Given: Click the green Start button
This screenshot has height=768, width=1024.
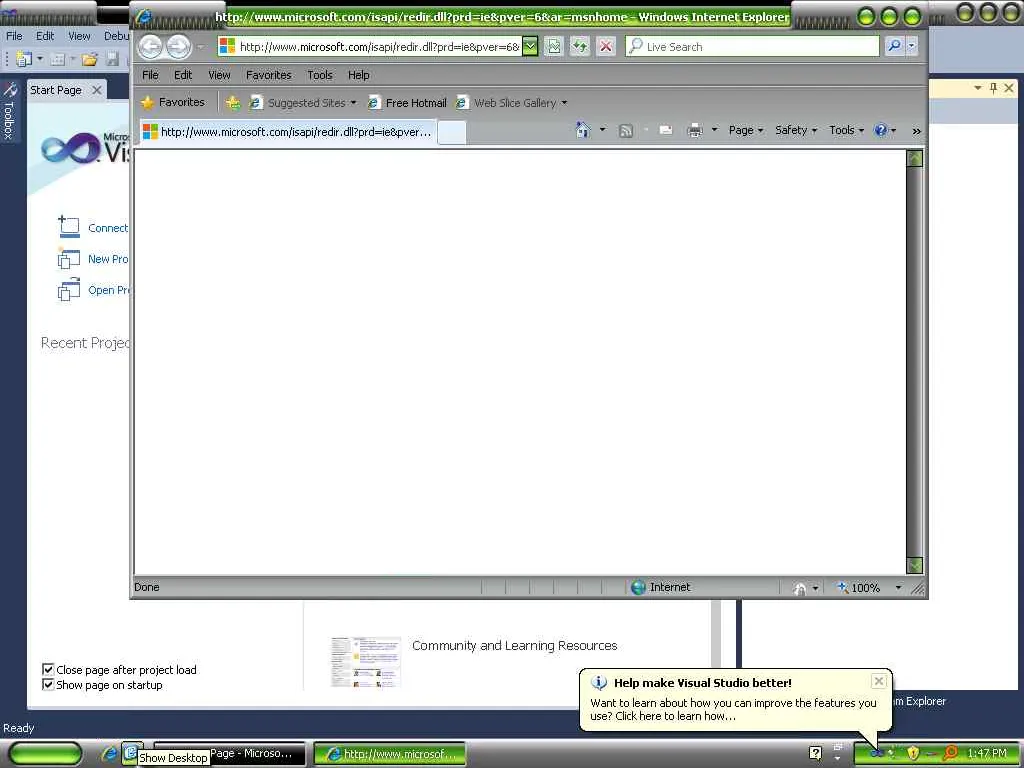Looking at the screenshot, I should (45, 753).
